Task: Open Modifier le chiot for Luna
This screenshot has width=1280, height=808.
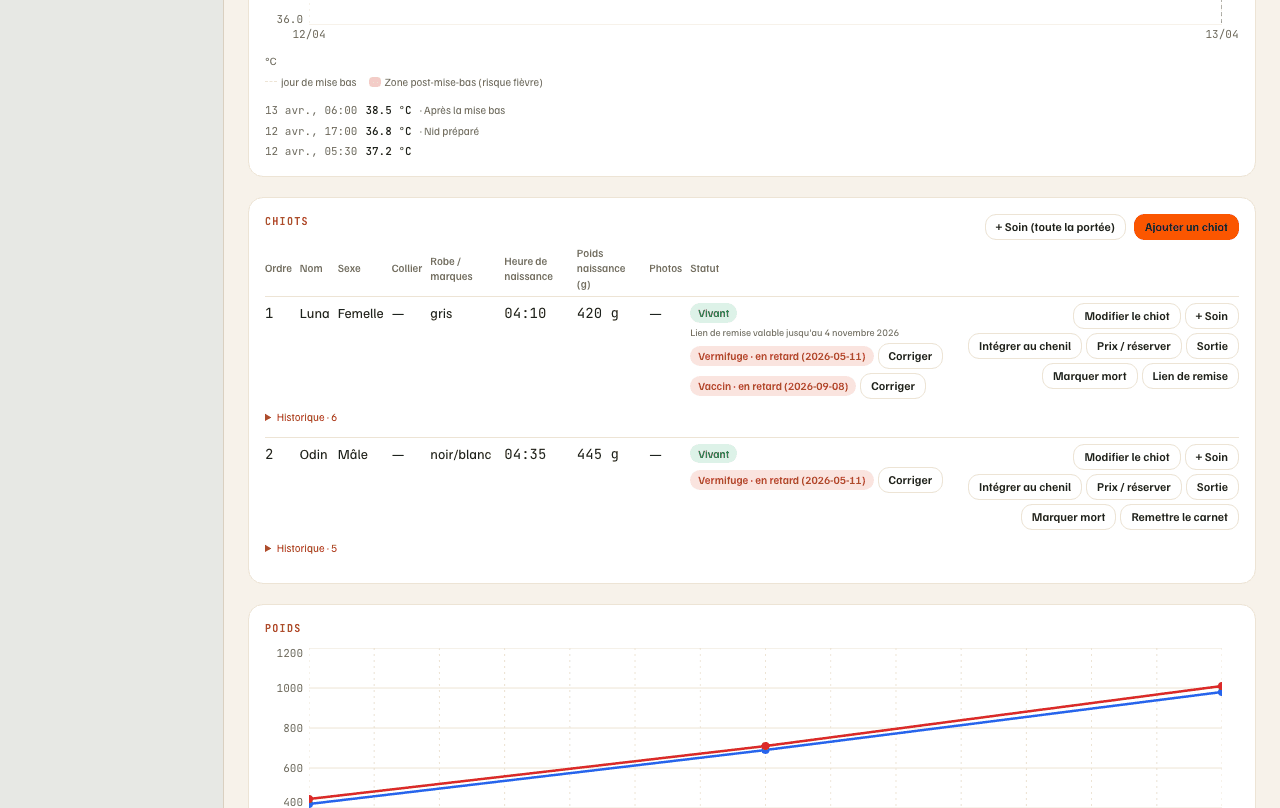Action: tap(1127, 316)
